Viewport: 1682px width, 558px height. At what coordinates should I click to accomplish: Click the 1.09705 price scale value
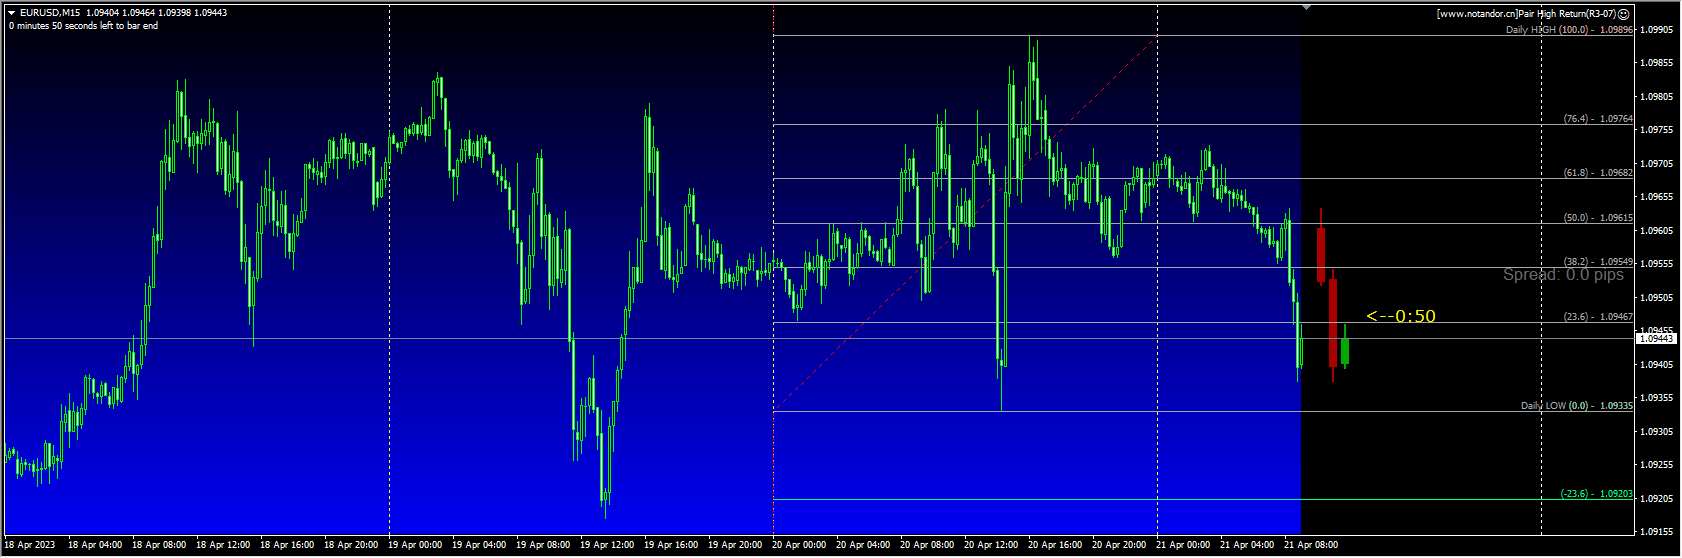tap(1657, 164)
